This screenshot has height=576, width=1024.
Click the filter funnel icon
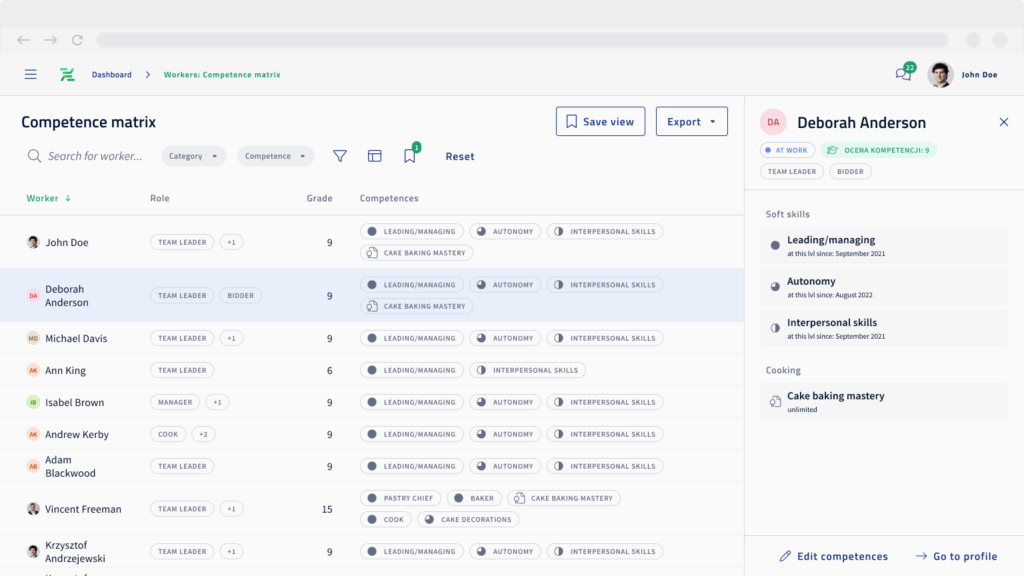(340, 156)
